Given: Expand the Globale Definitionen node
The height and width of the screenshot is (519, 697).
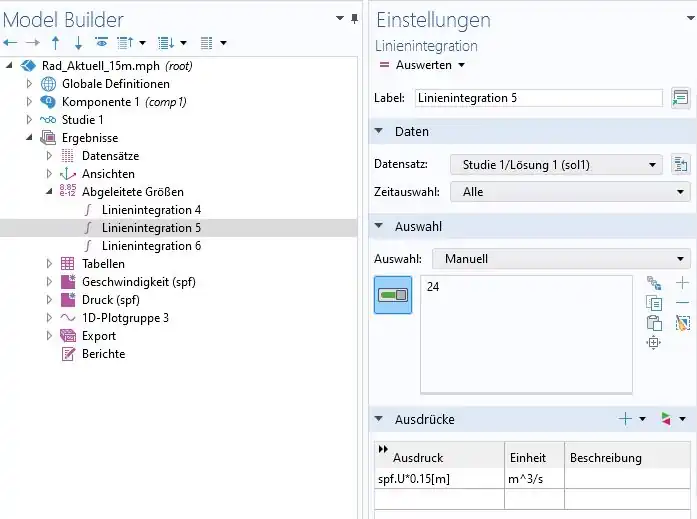Looking at the screenshot, I should pos(30,84).
